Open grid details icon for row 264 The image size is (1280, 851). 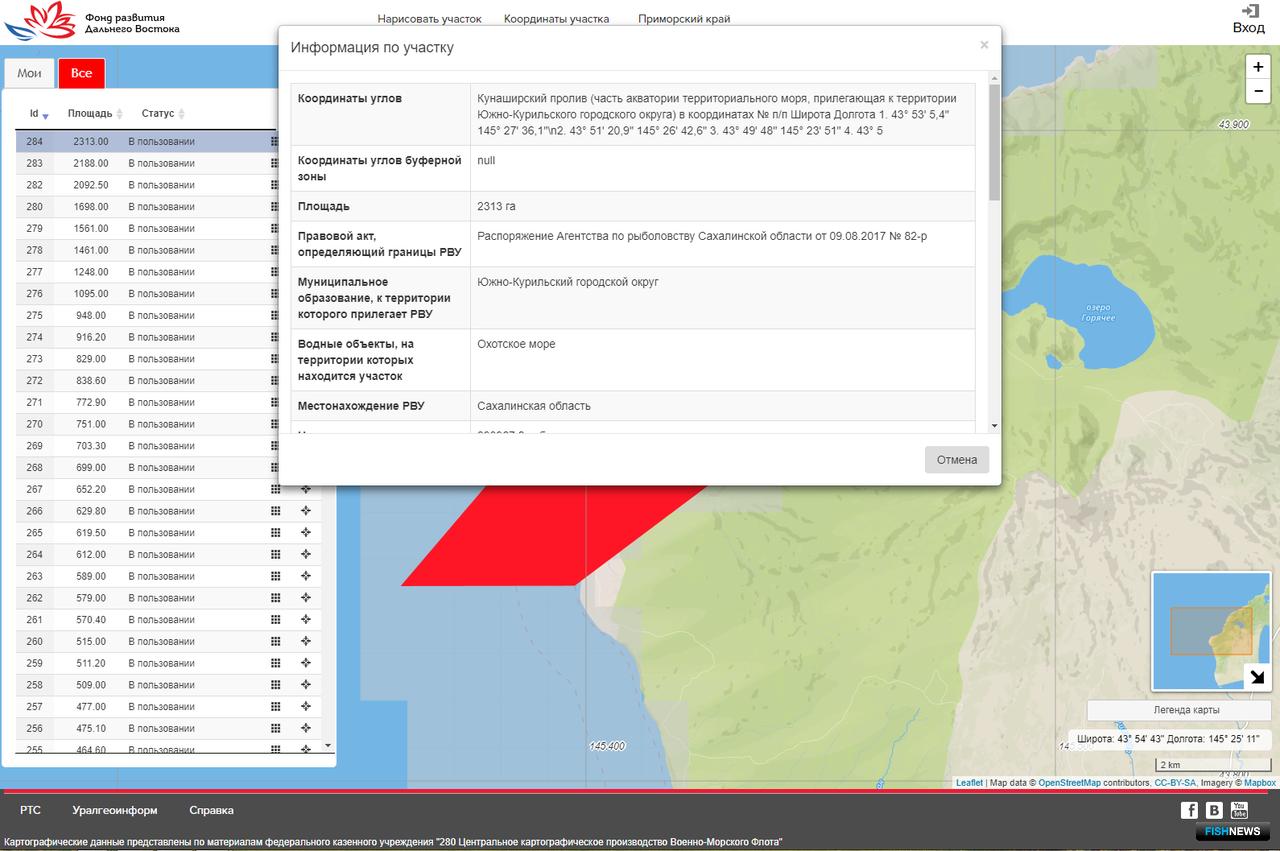click(x=275, y=554)
